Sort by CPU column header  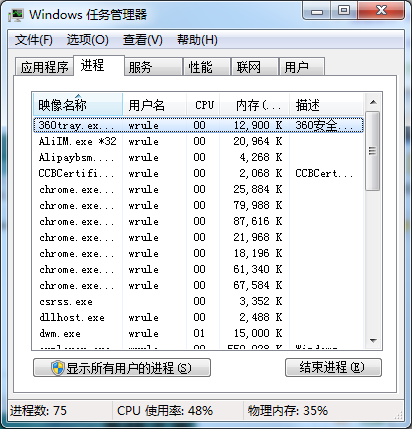point(203,105)
